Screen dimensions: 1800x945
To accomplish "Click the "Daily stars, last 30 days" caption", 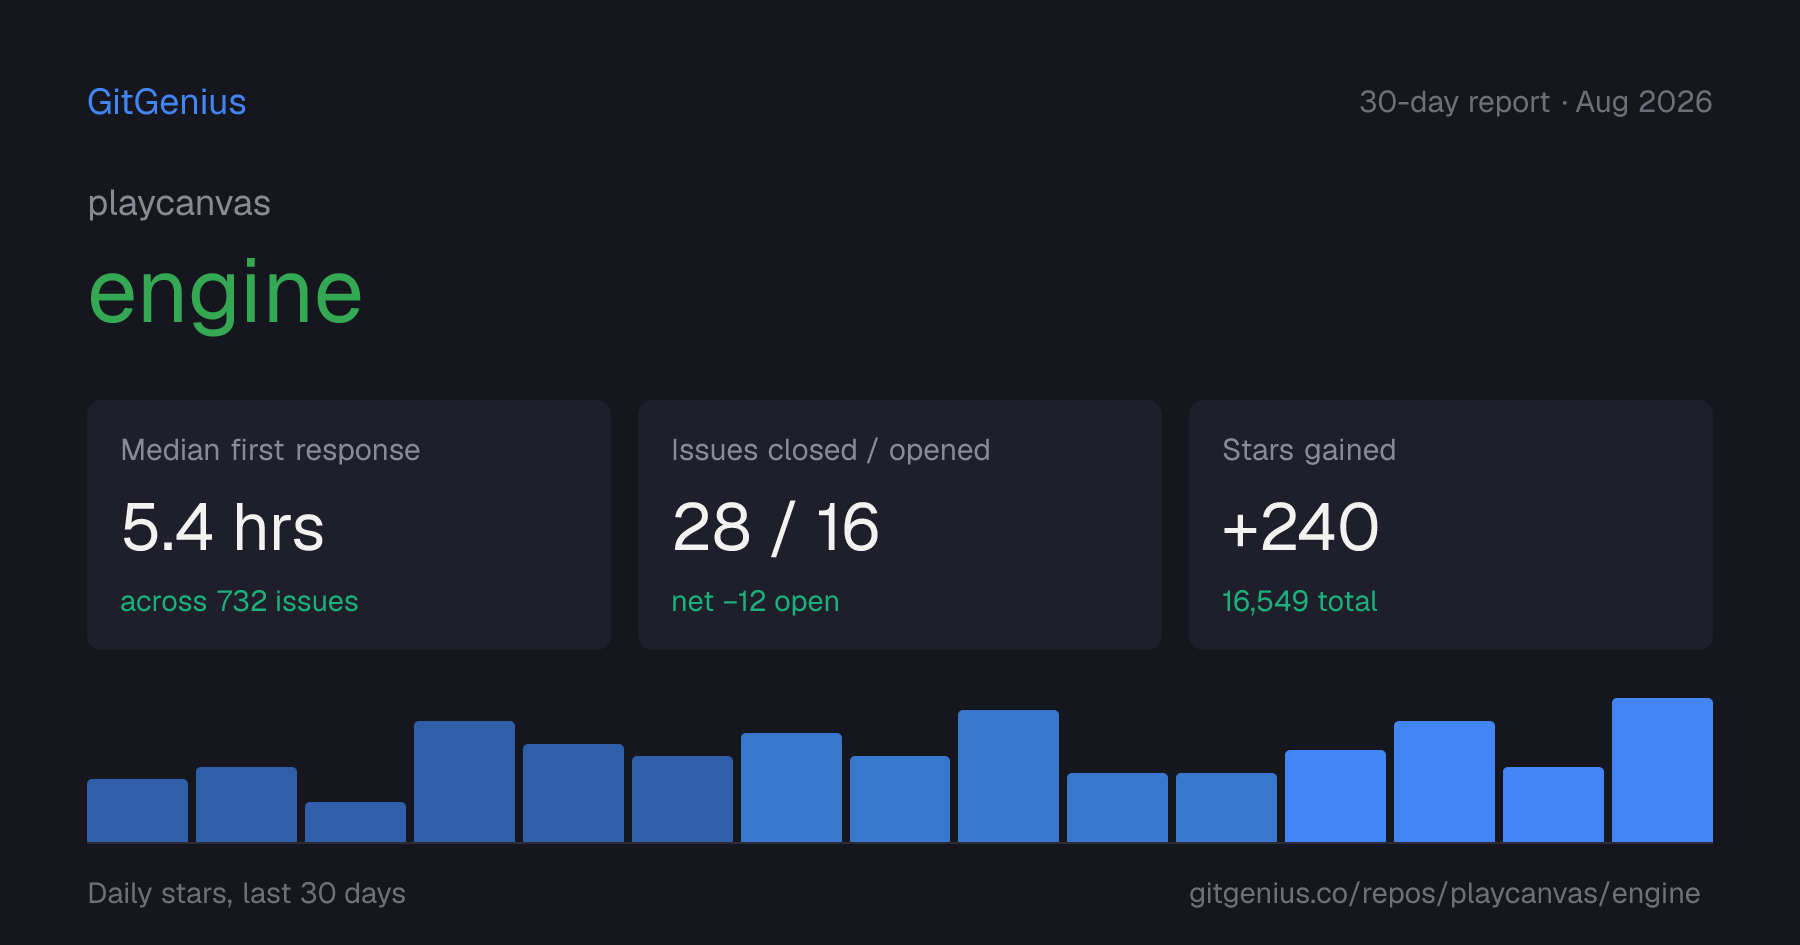I will 247,893.
